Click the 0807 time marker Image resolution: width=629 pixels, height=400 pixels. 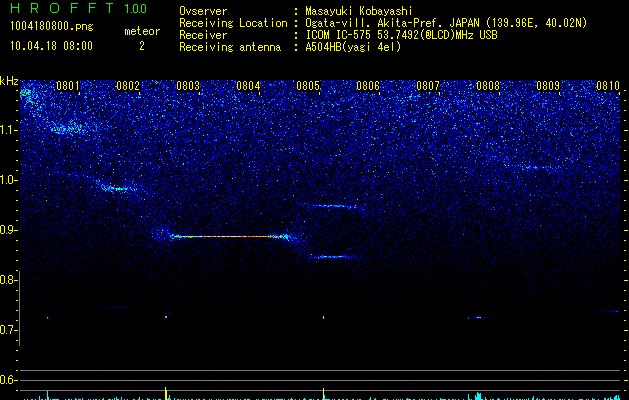pyautogui.click(x=428, y=86)
